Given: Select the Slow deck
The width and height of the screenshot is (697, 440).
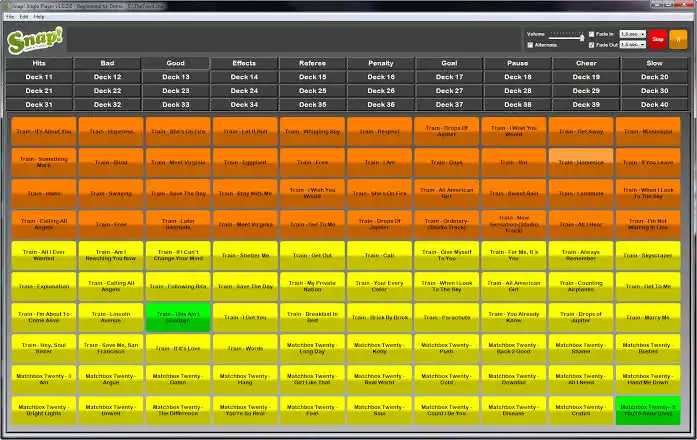Looking at the screenshot, I should (x=655, y=63).
